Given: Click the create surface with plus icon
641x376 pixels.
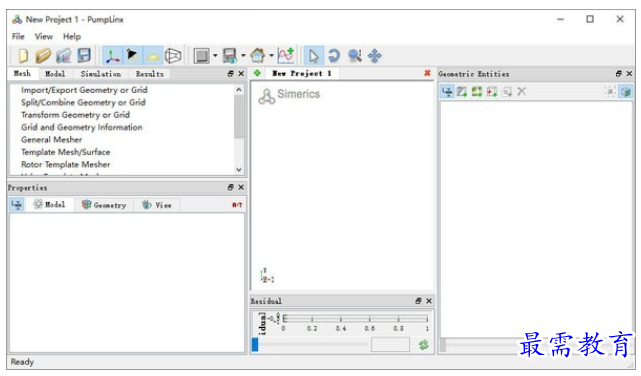Looking at the screenshot, I should (462, 92).
